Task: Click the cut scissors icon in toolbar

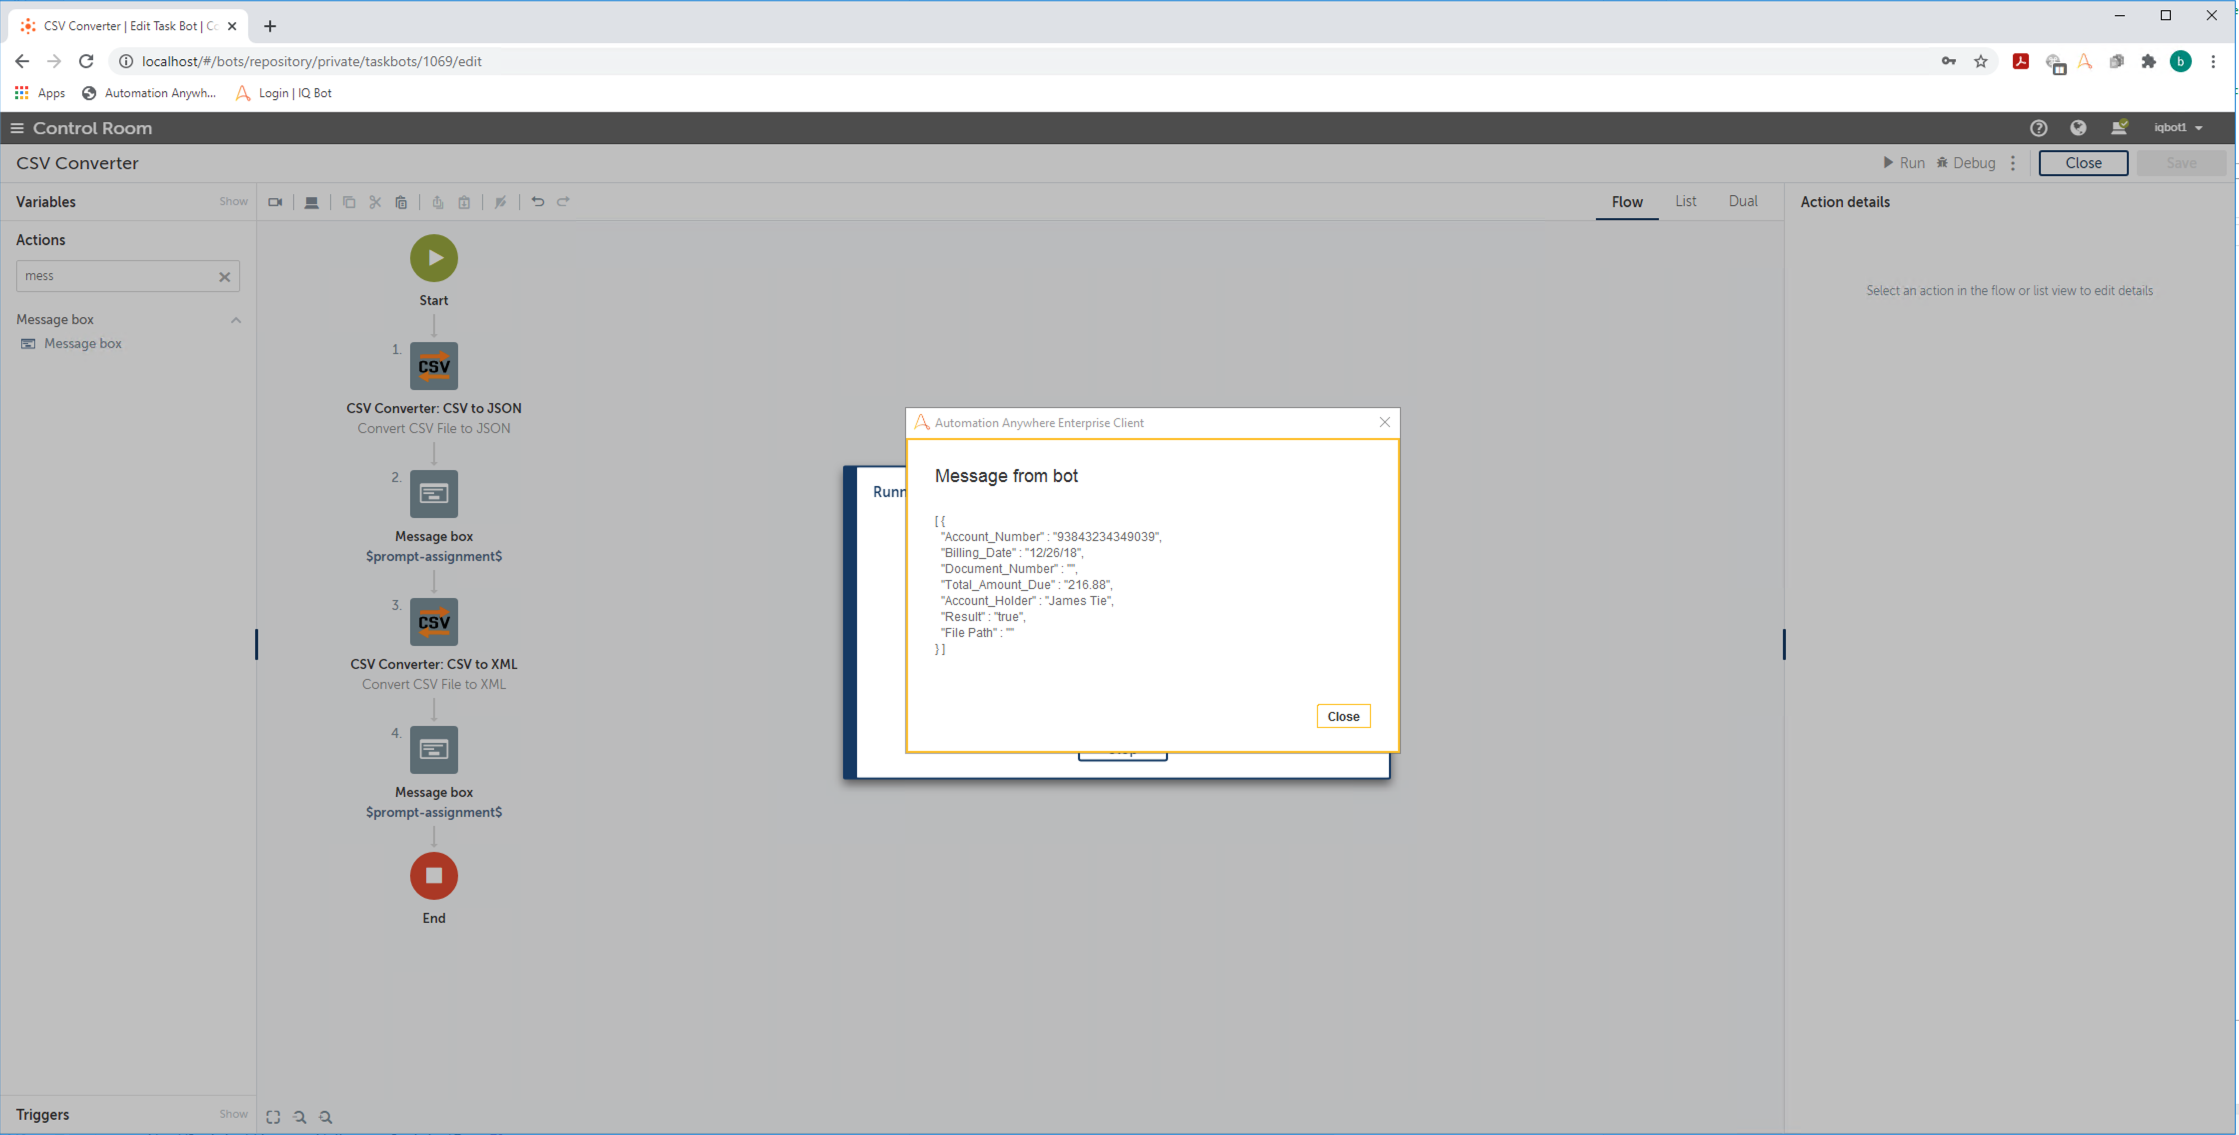Action: (x=375, y=202)
